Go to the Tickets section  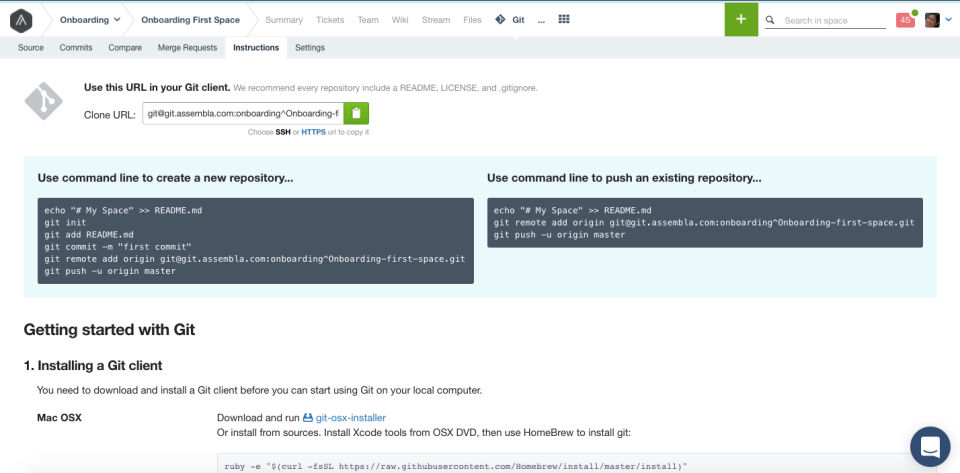(x=329, y=20)
